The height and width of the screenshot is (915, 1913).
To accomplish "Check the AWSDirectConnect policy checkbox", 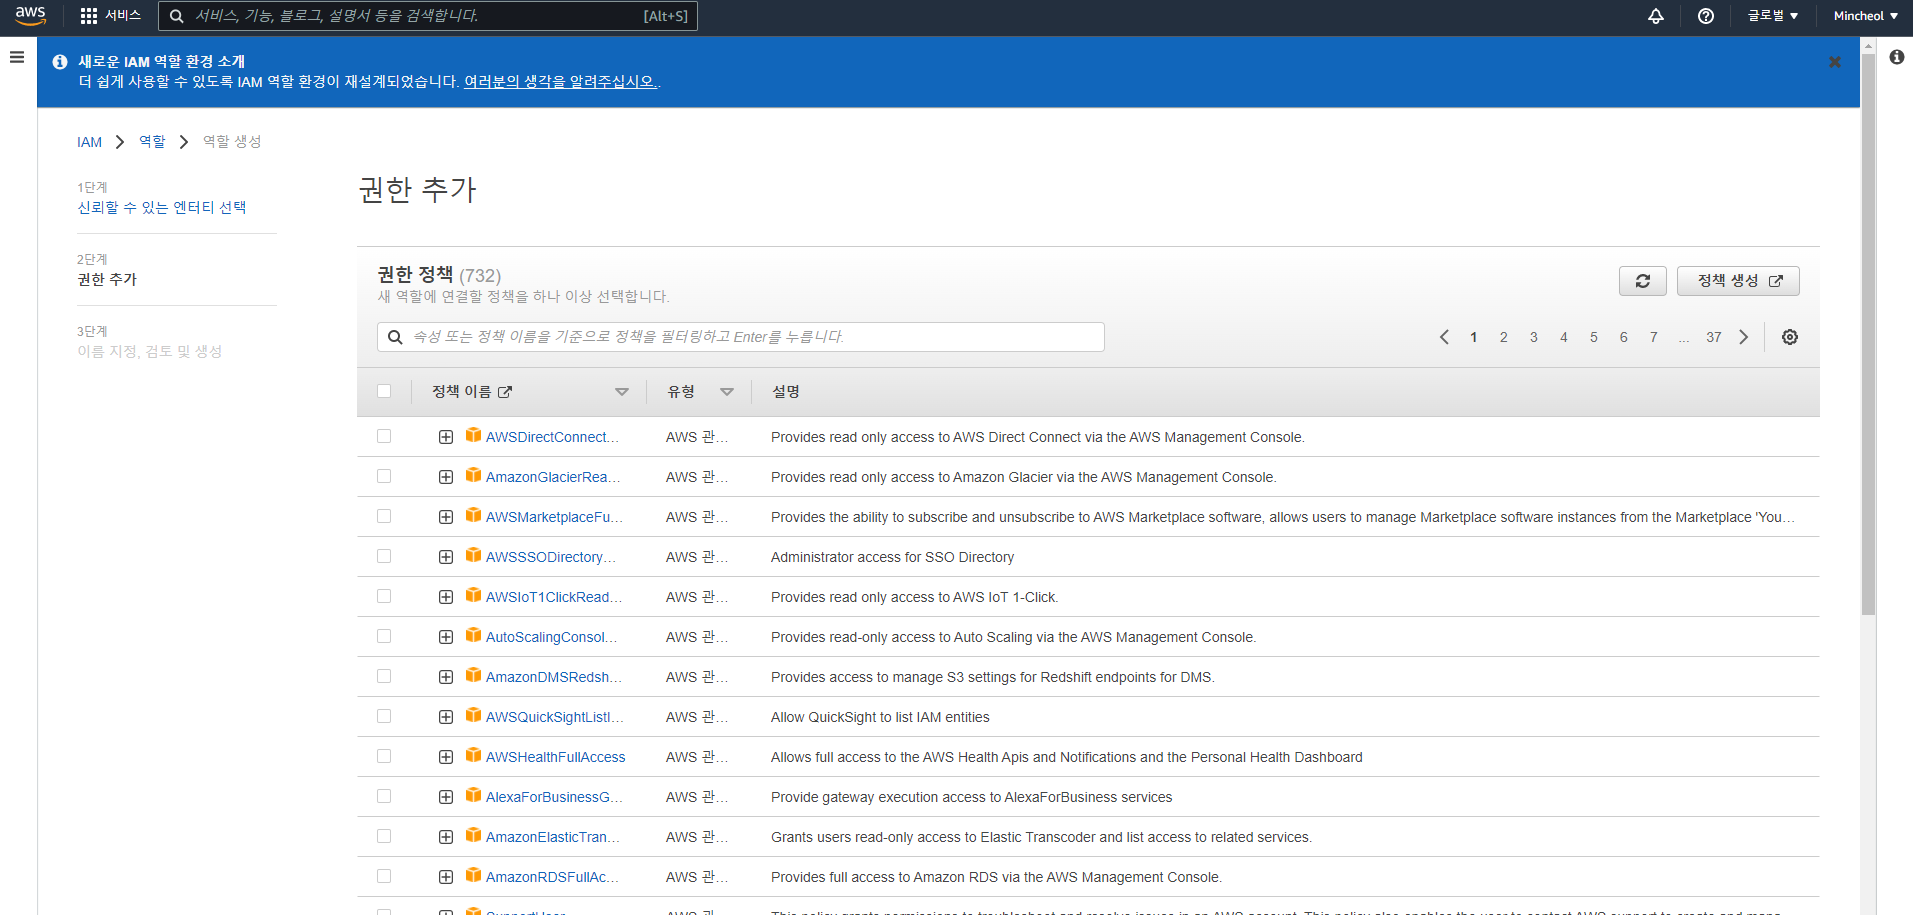I will click(384, 436).
